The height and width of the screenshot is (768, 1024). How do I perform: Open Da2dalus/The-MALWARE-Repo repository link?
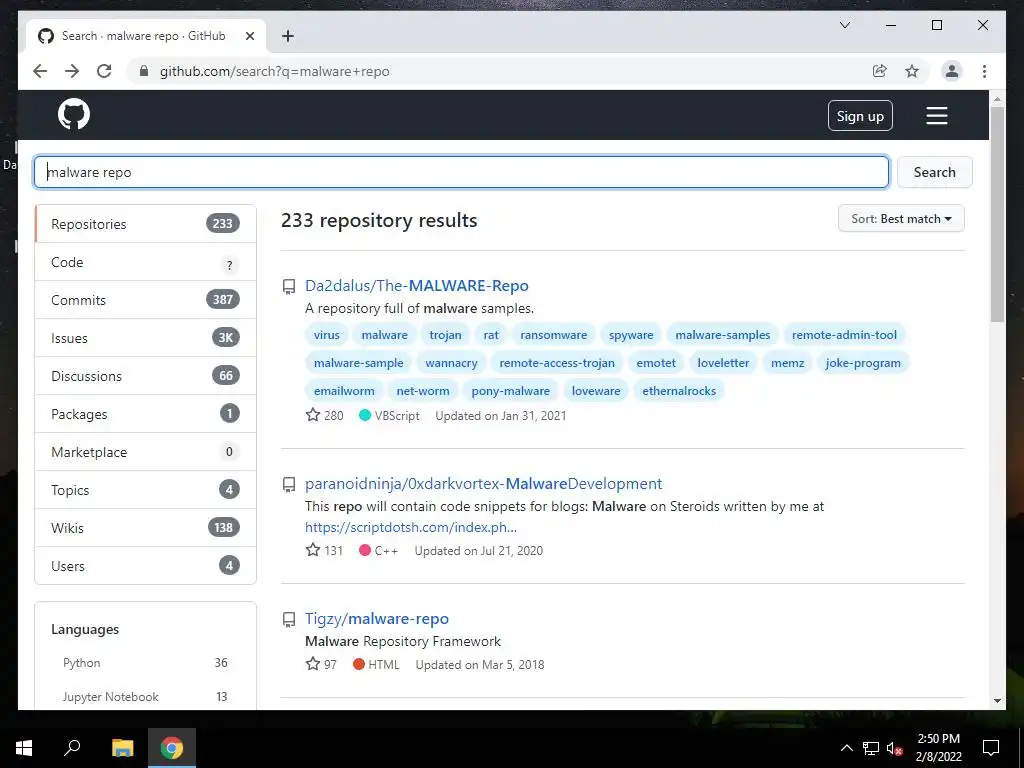pos(417,285)
